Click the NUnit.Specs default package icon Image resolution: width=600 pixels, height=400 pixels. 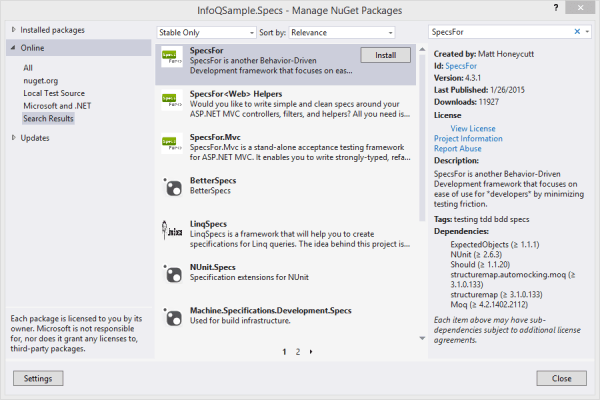coord(173,274)
